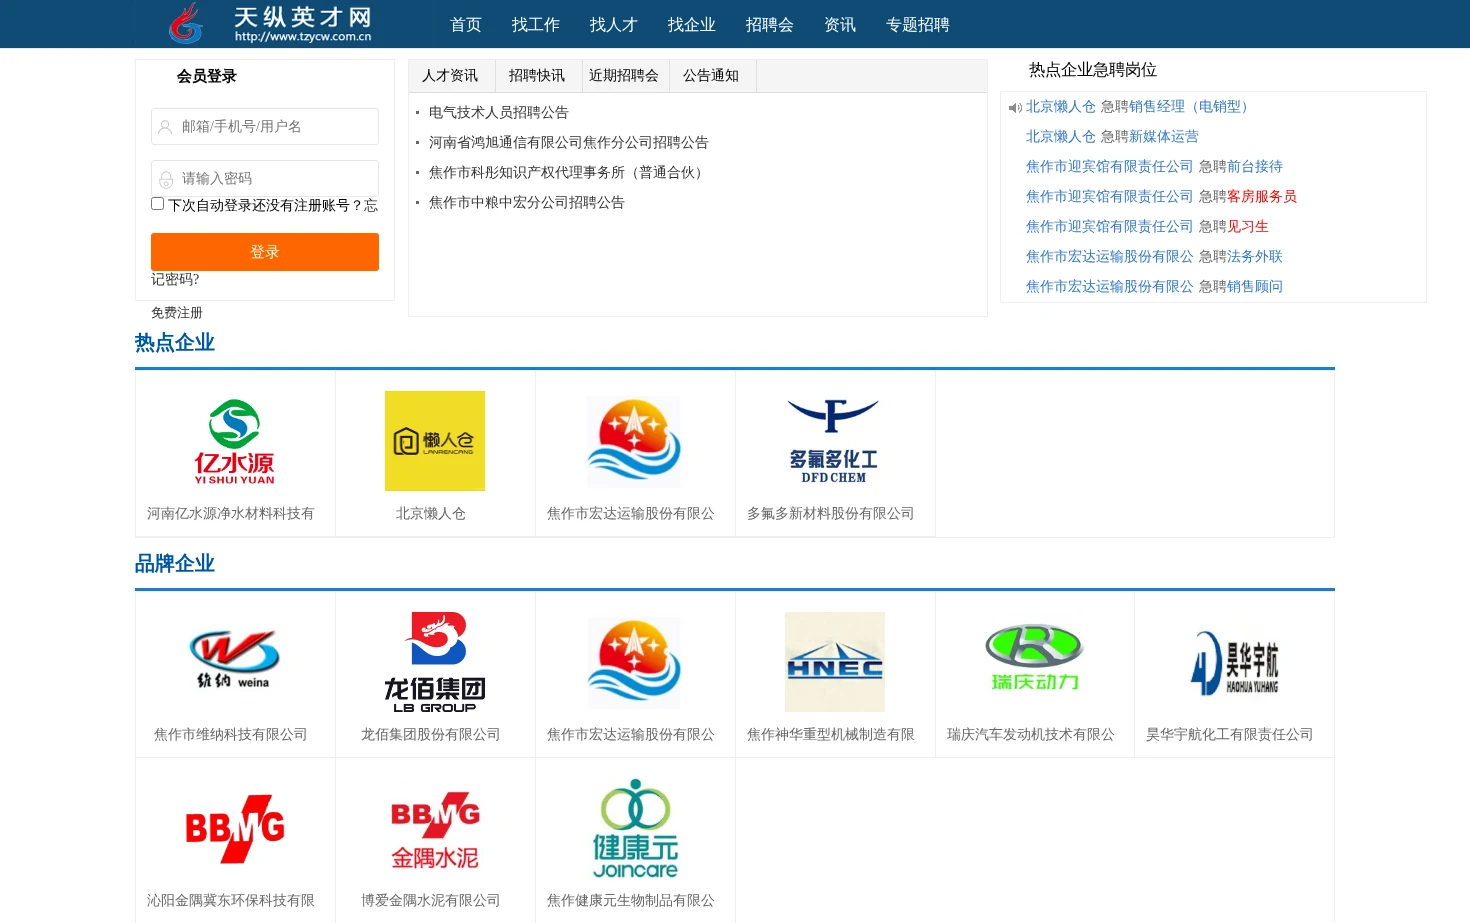The image size is (1470, 923).
Task: Open the 昊华宇航 logo
Action: tap(1235, 662)
